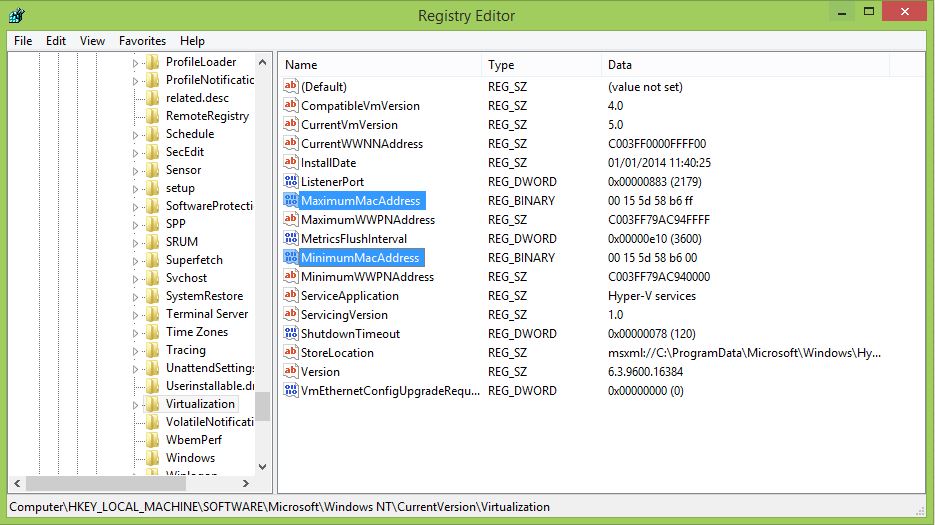The width and height of the screenshot is (935, 525).
Task: Expand the SPP tree node
Action: pos(135,224)
